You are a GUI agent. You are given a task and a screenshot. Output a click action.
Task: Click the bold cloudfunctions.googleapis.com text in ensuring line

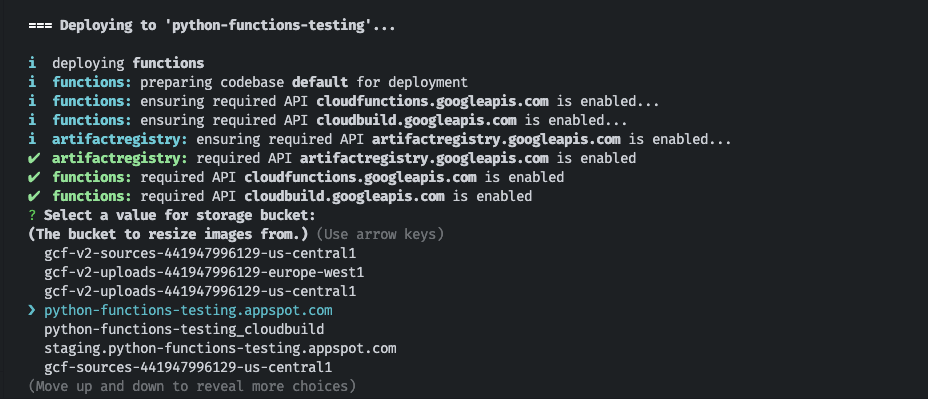[432, 101]
